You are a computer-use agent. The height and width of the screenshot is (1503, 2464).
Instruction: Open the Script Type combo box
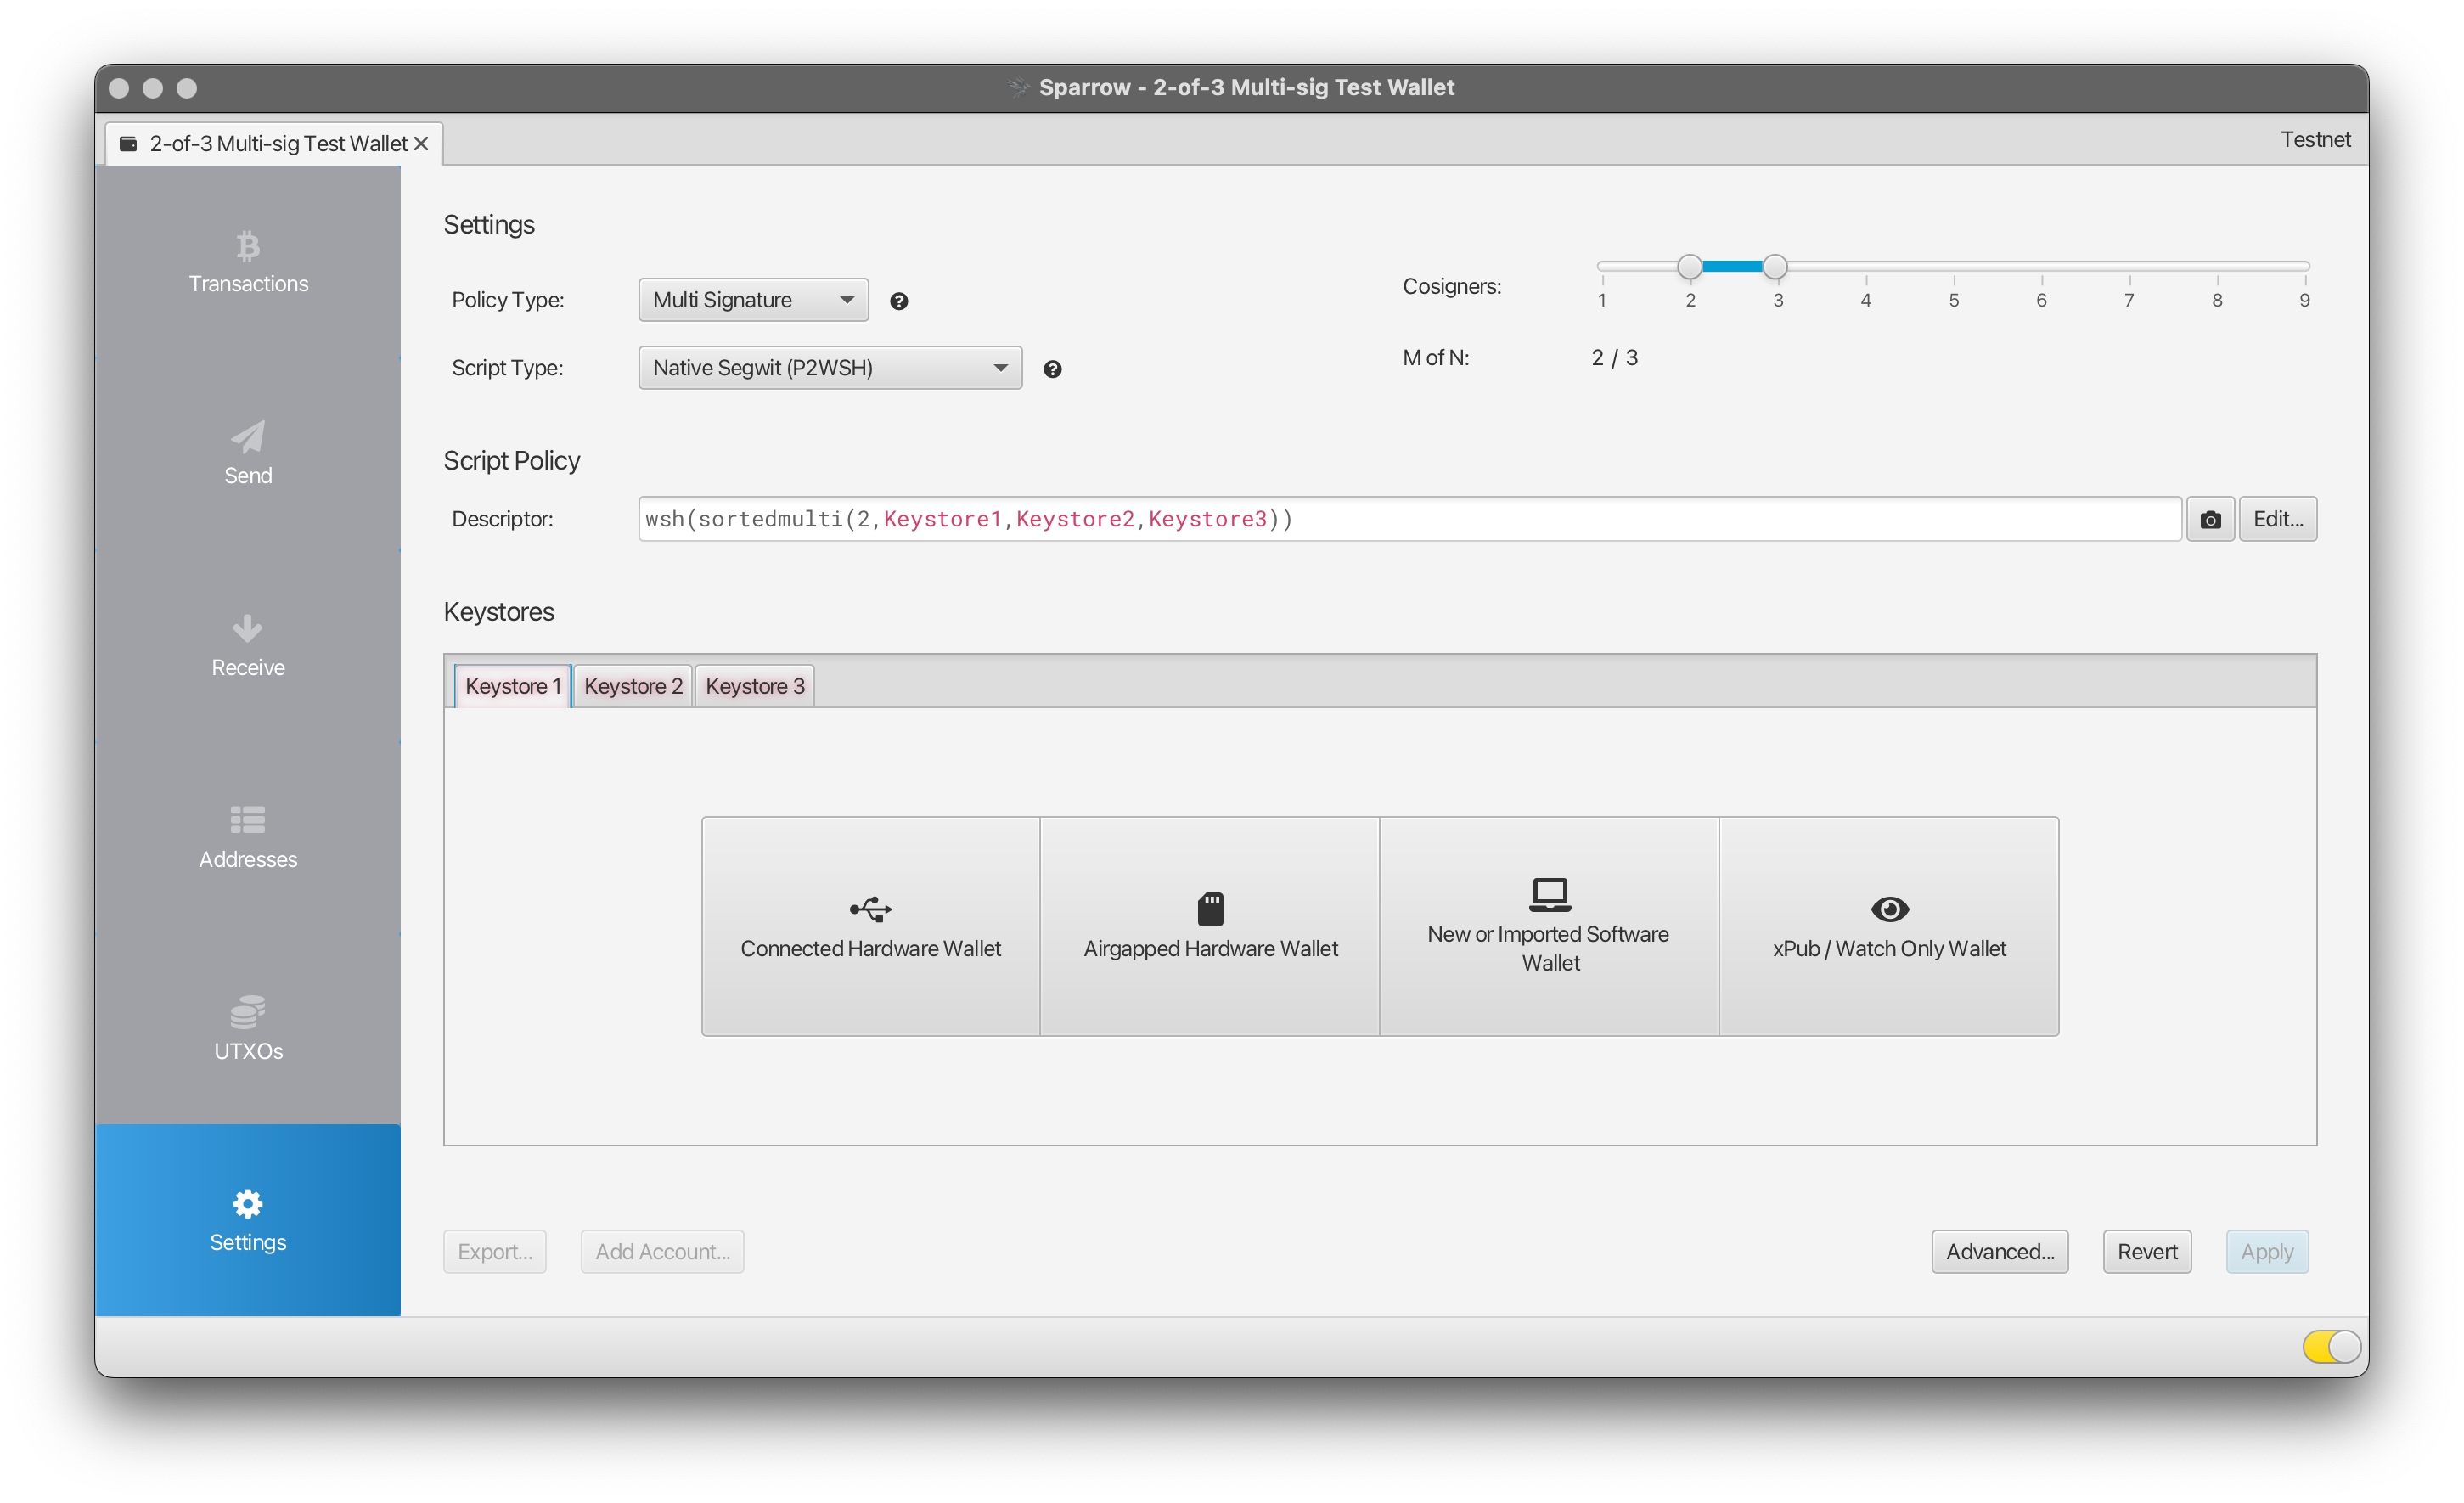click(x=830, y=368)
